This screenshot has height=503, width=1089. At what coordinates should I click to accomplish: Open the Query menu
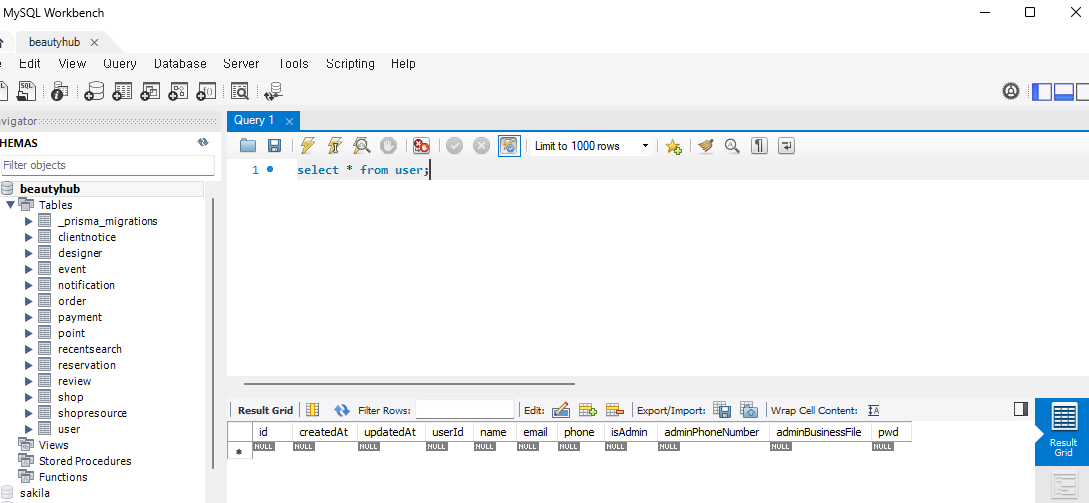(119, 63)
